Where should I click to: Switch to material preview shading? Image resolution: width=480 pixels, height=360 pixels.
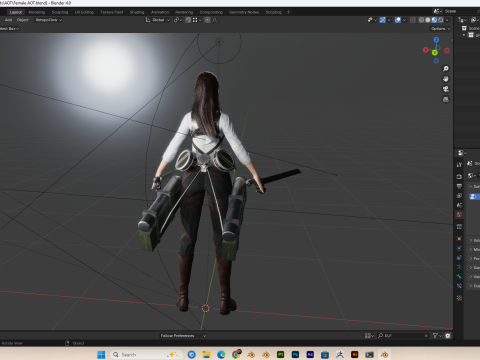[x=434, y=20]
